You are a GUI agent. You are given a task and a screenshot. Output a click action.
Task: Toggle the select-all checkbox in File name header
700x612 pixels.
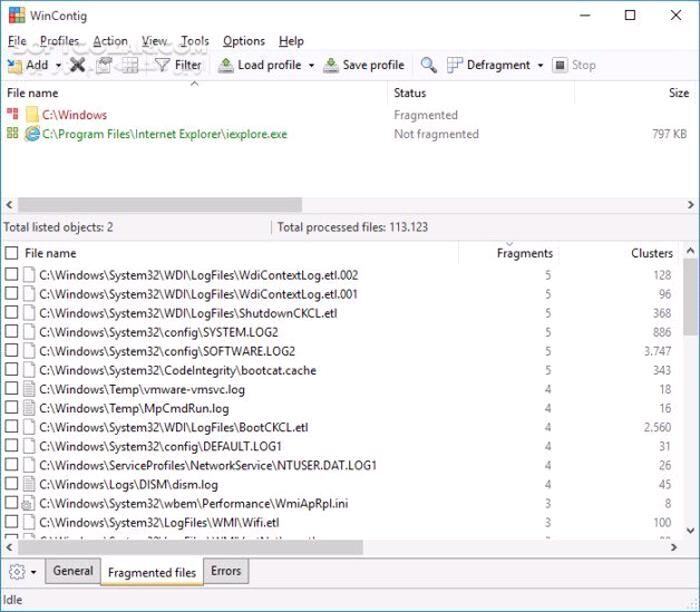click(11, 254)
